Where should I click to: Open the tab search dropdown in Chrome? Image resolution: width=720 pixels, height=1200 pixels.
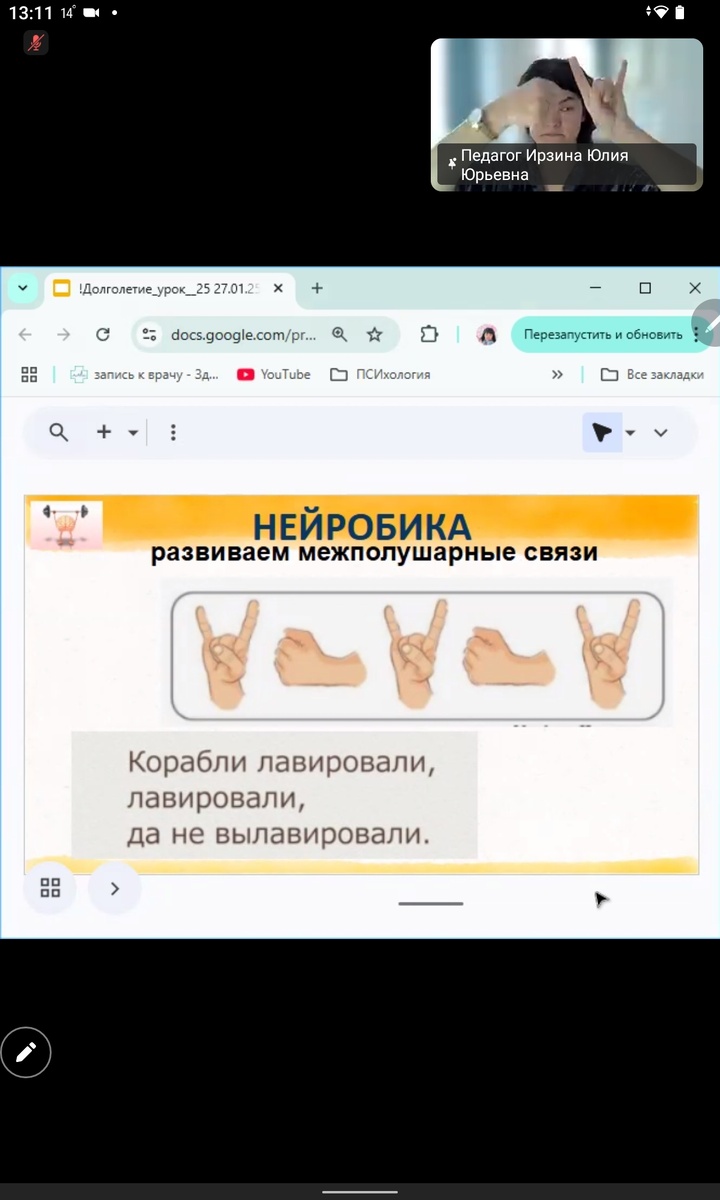click(x=22, y=288)
